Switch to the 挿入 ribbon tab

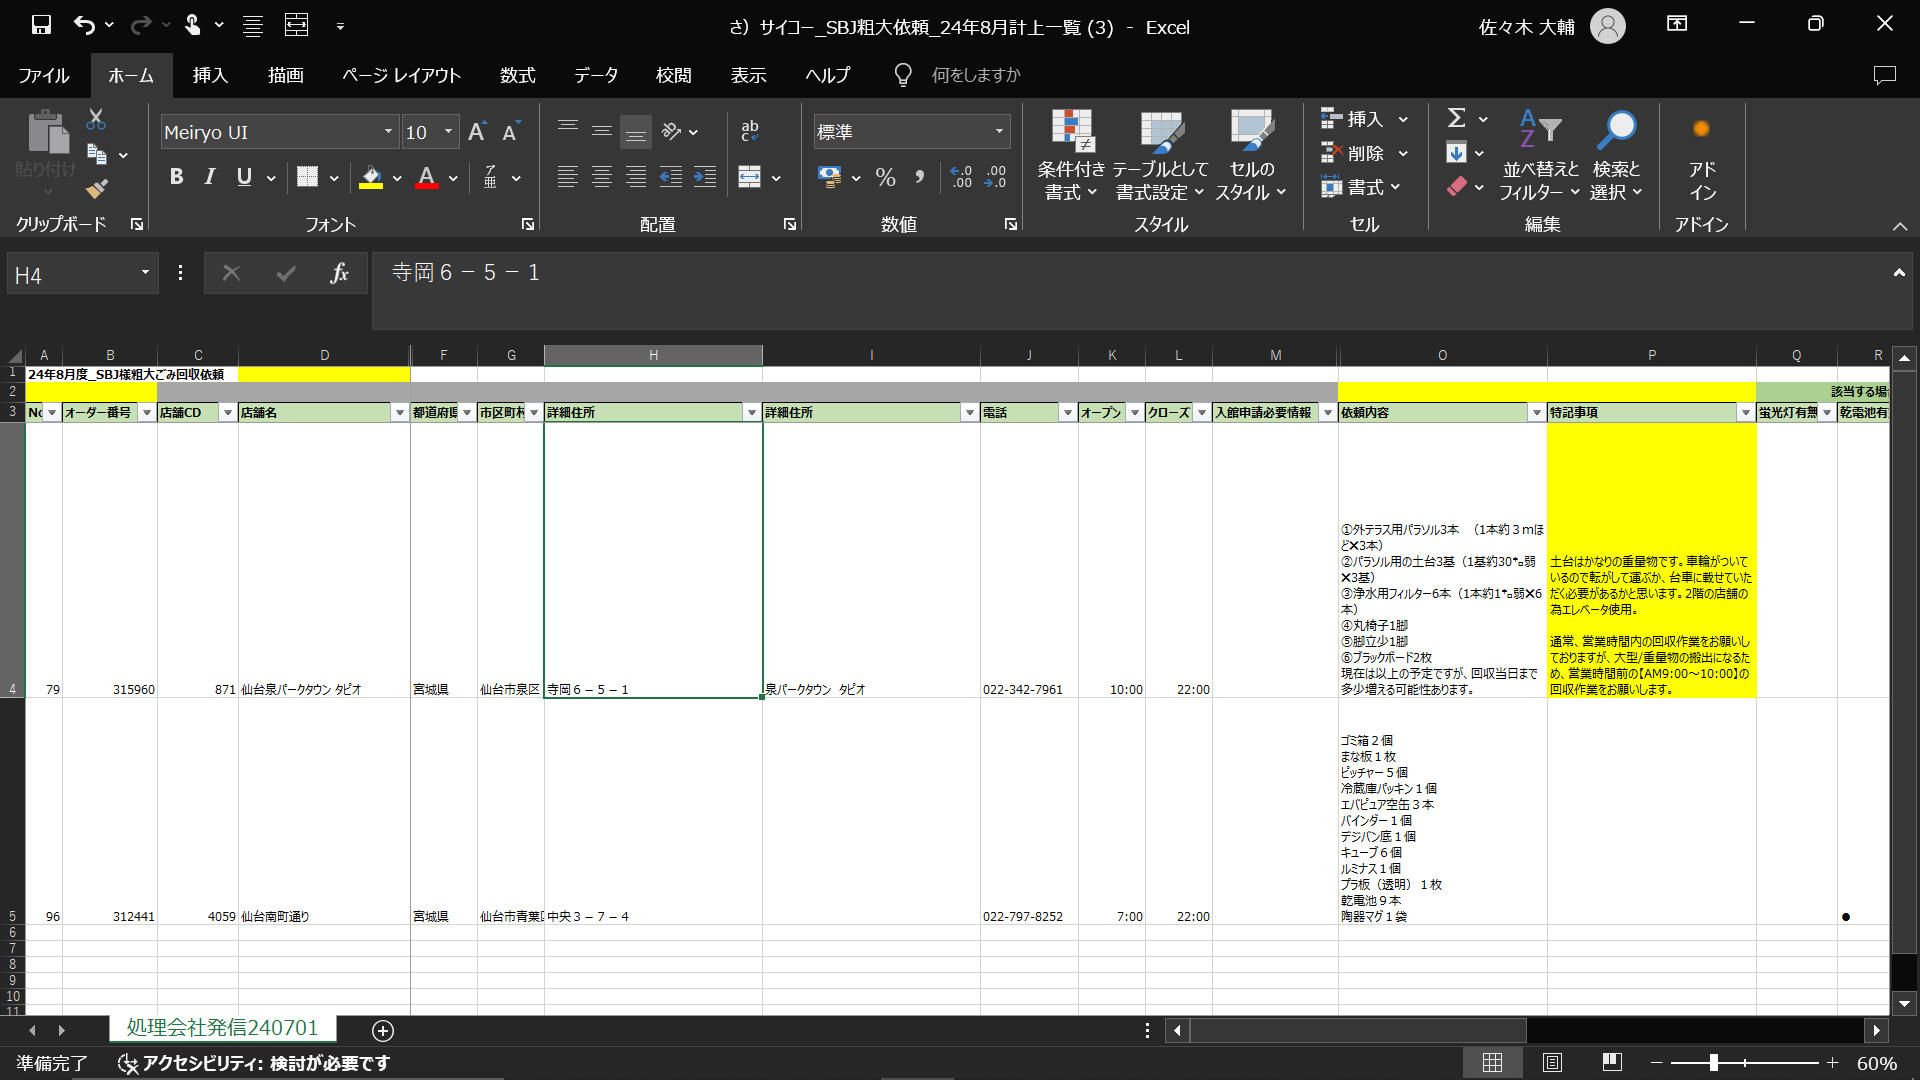[x=210, y=75]
